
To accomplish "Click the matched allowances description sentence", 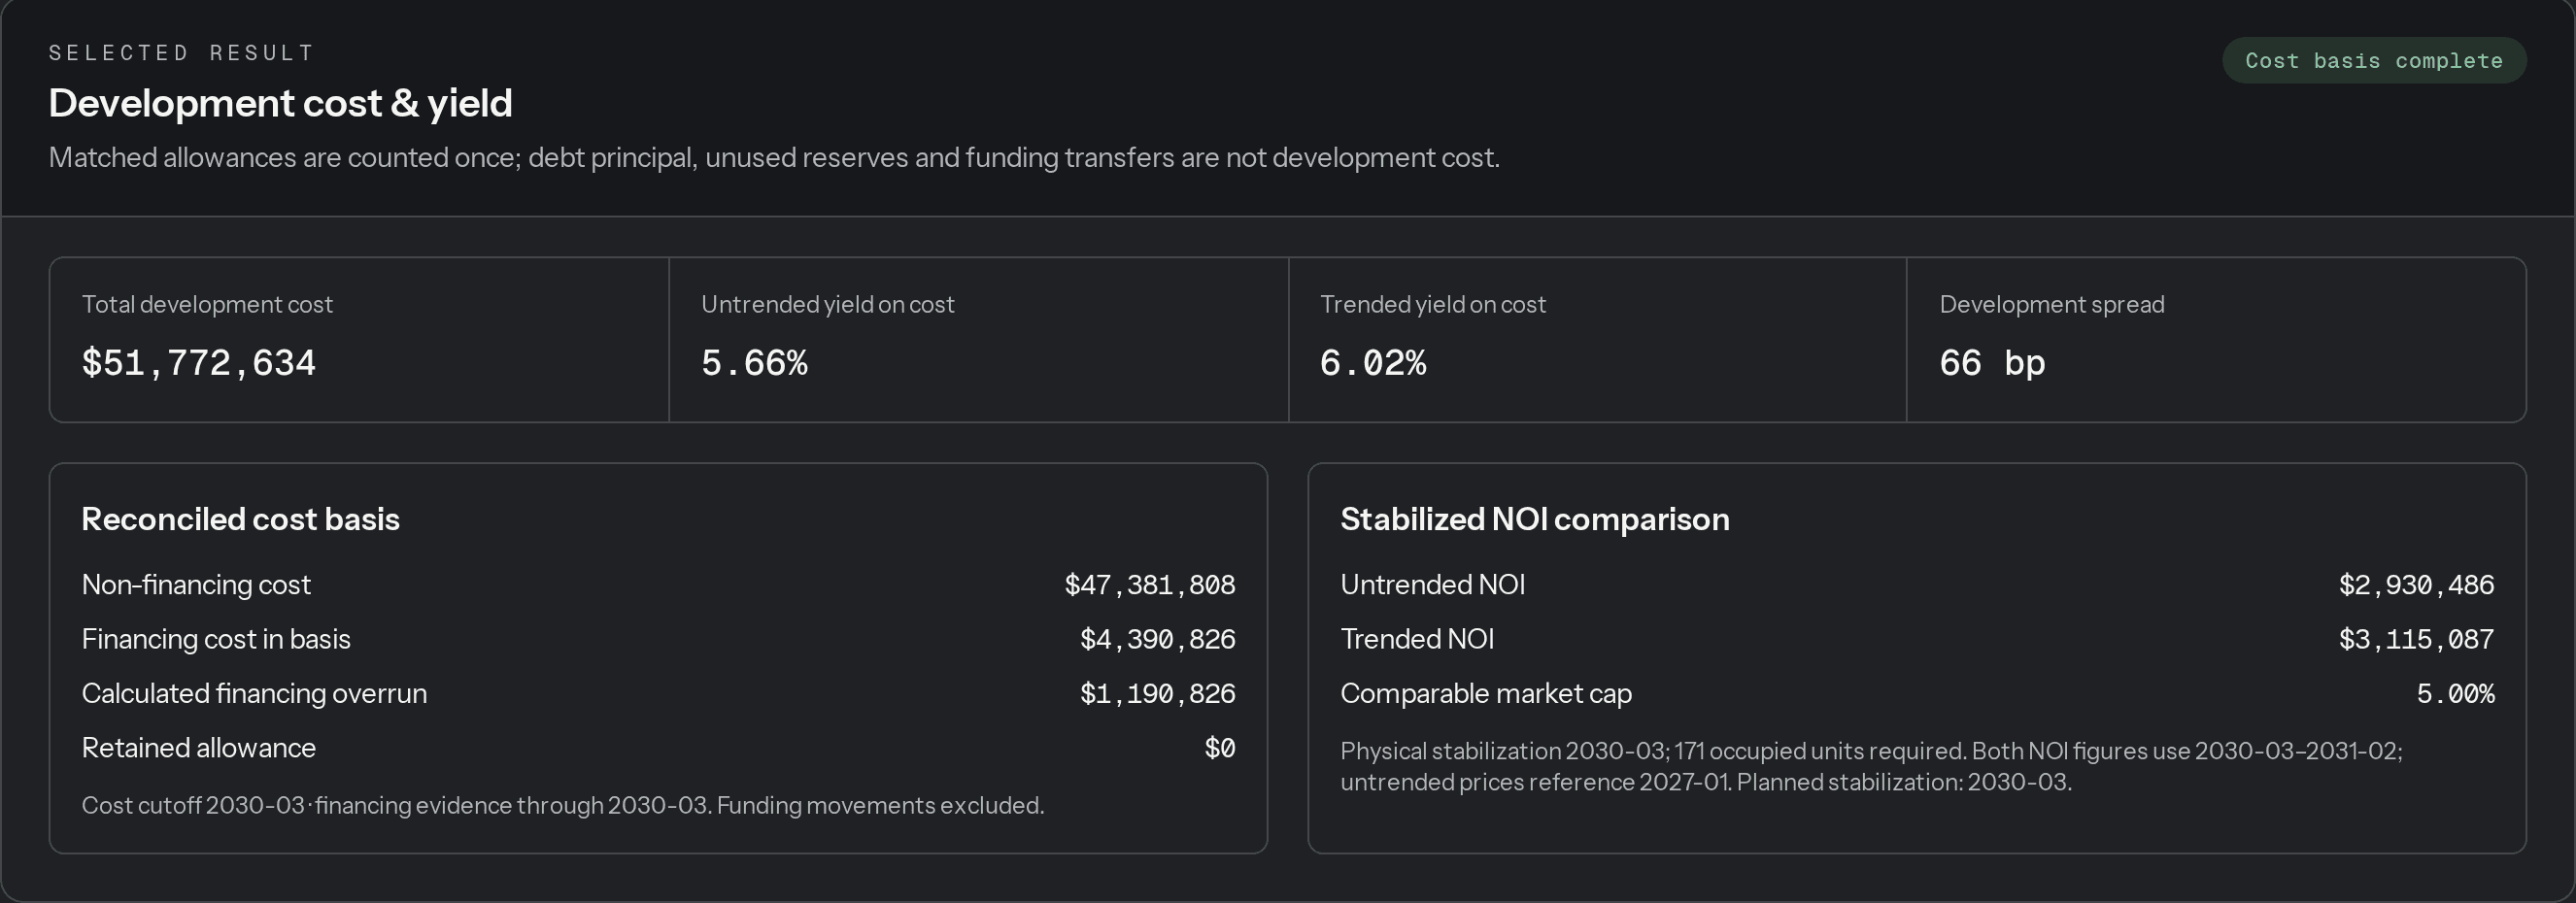I will pyautogui.click(x=774, y=157).
